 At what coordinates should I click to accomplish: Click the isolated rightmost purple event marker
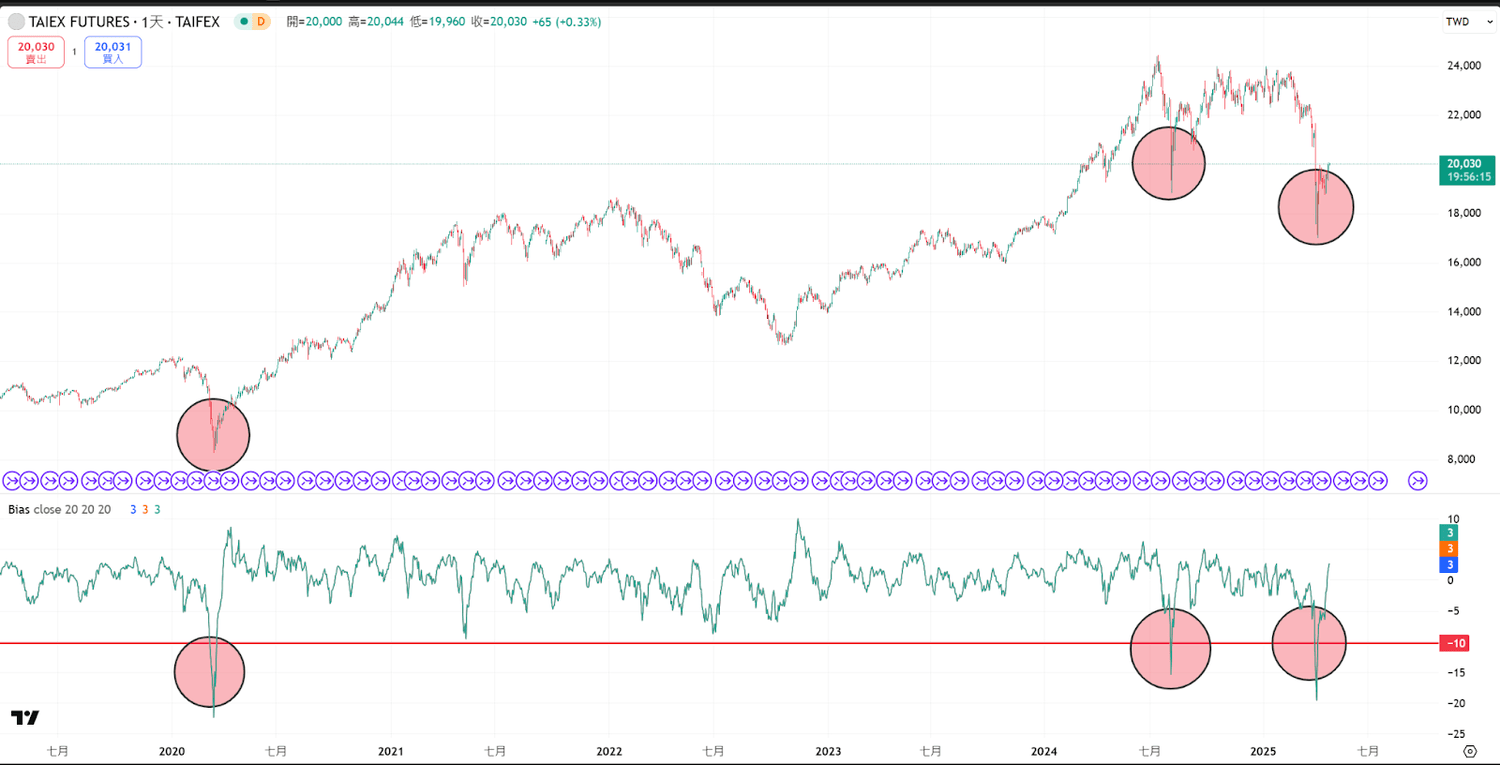1417,481
